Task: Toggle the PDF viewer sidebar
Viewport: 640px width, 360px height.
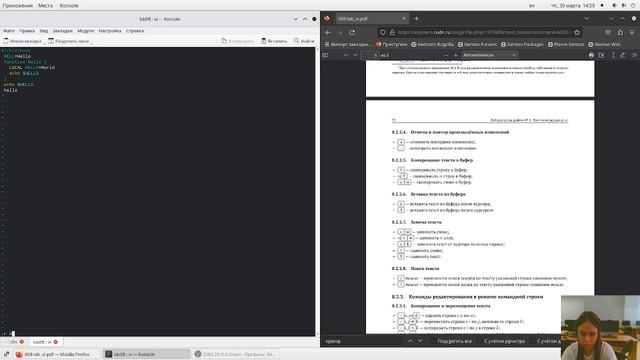Action: click(x=325, y=55)
